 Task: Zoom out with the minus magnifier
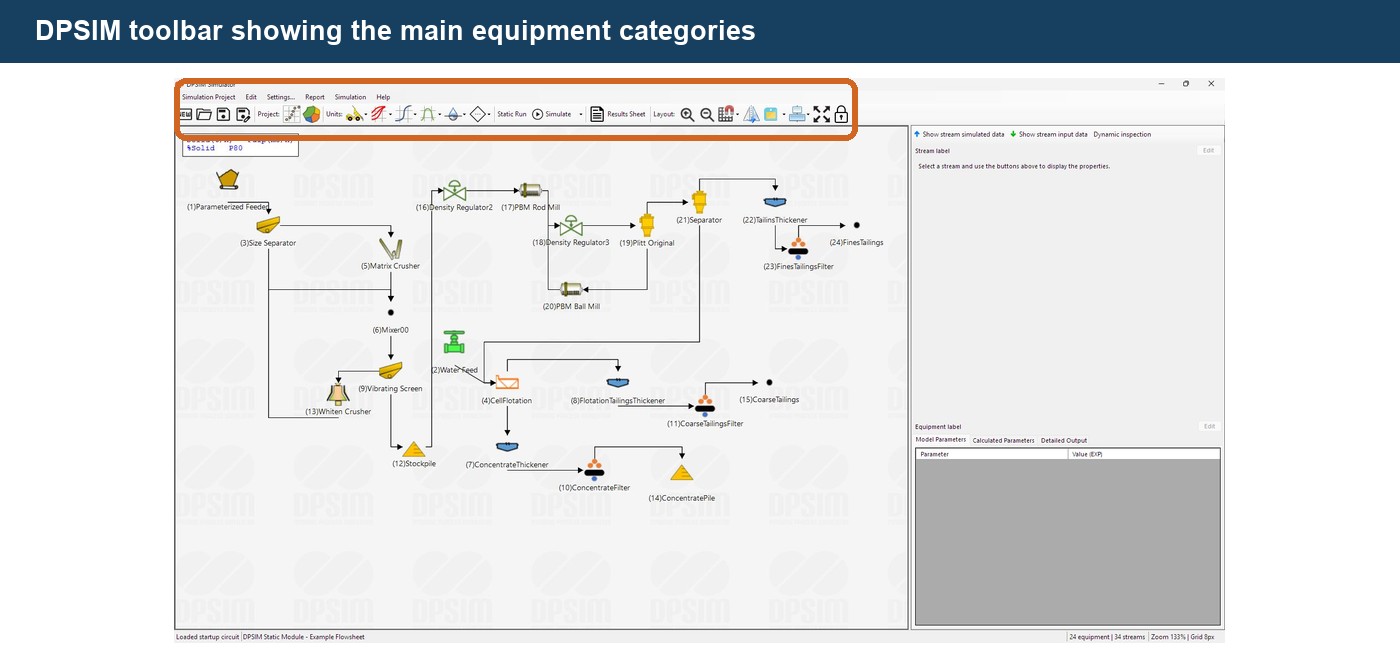pyautogui.click(x=707, y=114)
